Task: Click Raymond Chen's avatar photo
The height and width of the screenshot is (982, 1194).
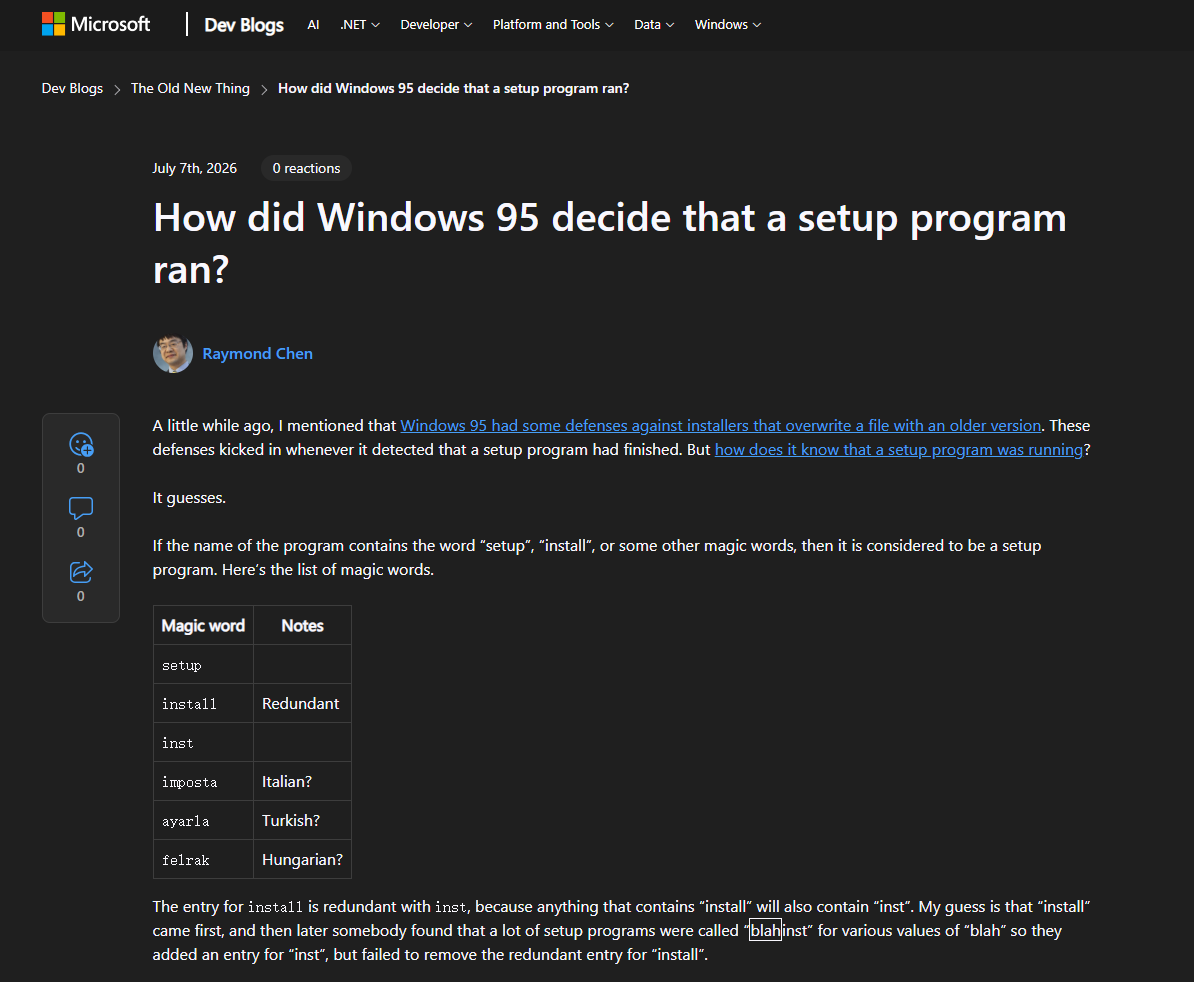Action: tap(173, 354)
